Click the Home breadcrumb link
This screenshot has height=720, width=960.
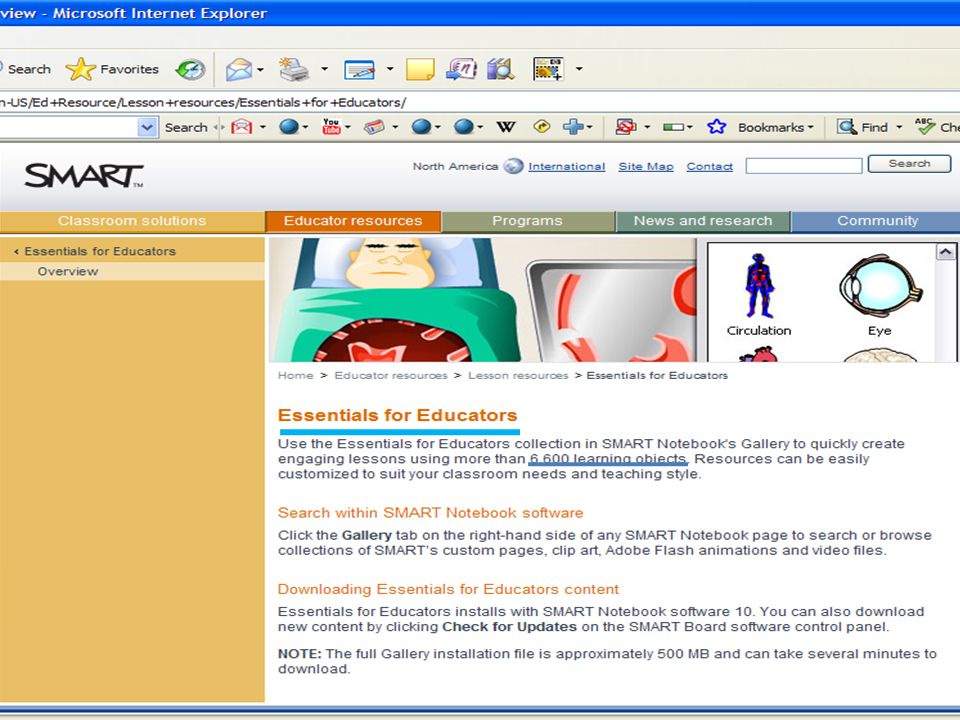(296, 375)
